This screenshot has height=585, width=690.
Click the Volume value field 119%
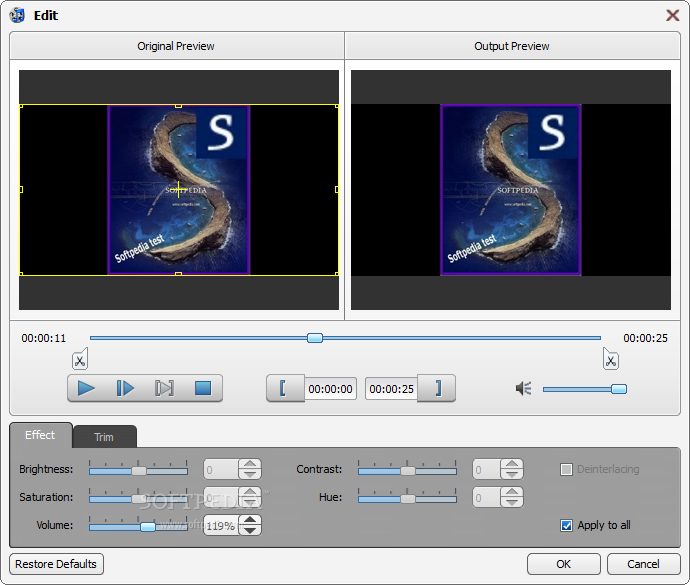click(221, 526)
